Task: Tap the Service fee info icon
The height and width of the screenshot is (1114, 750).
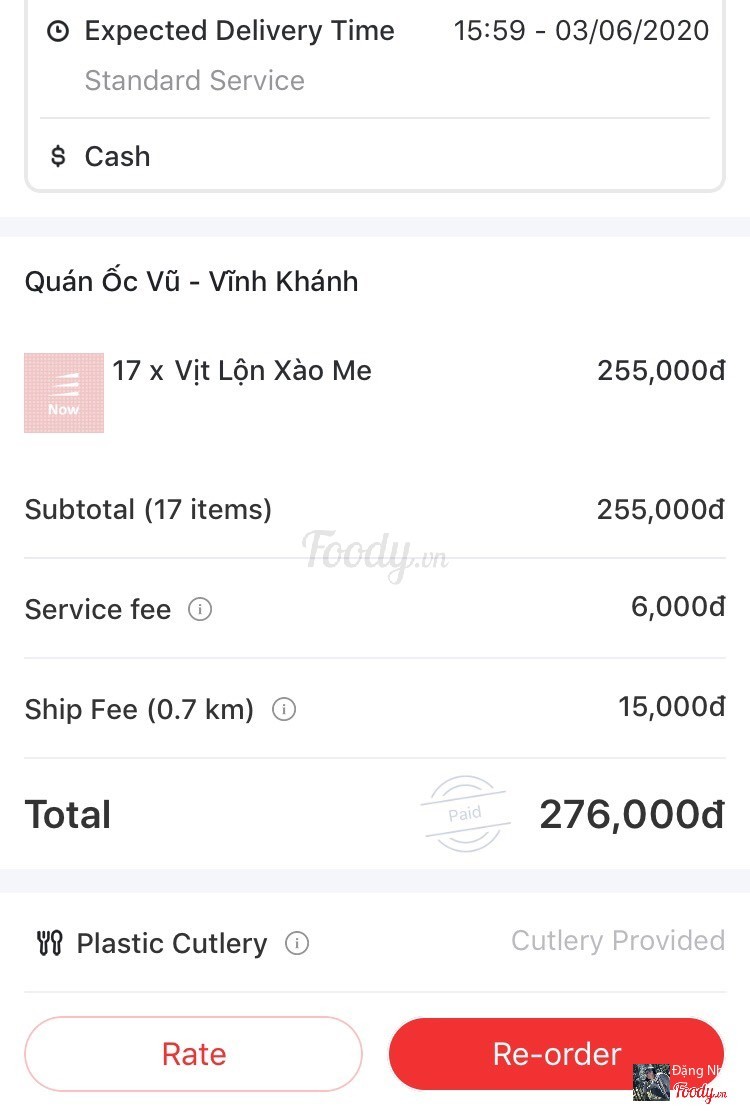Action: 200,609
